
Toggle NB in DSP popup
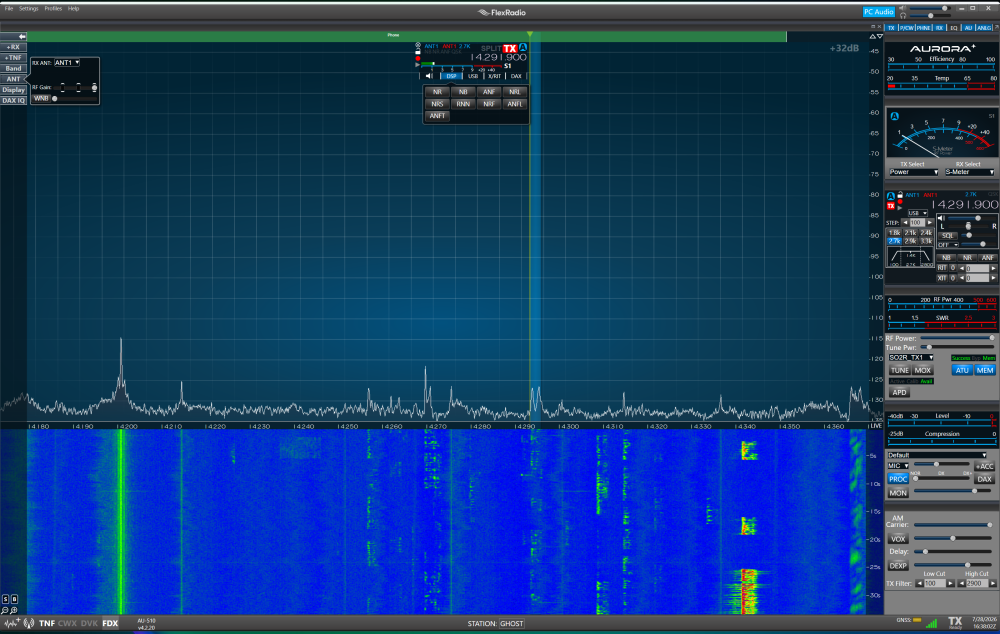pyautogui.click(x=463, y=92)
